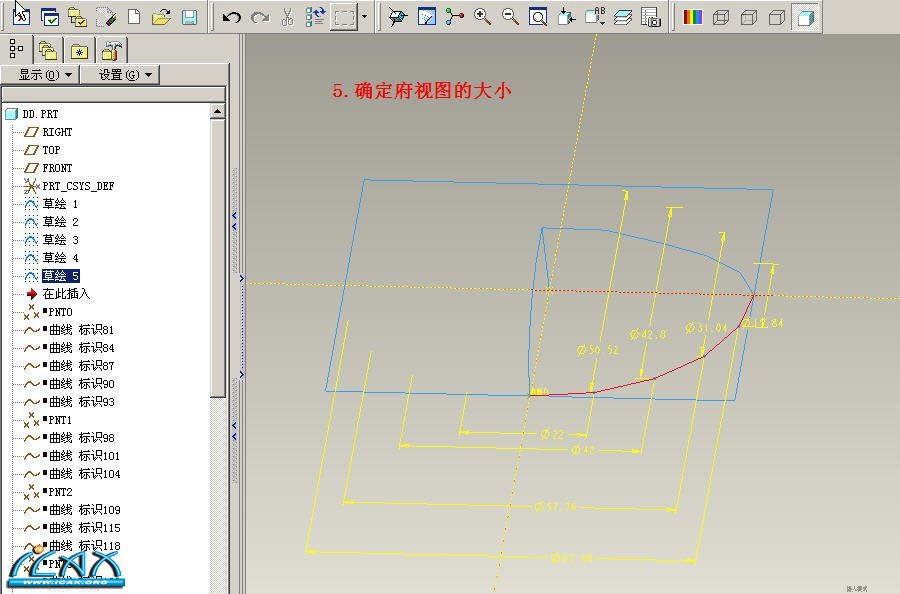This screenshot has width=900, height=594.
Task: Switch to the model tree tab
Action: 16,49
